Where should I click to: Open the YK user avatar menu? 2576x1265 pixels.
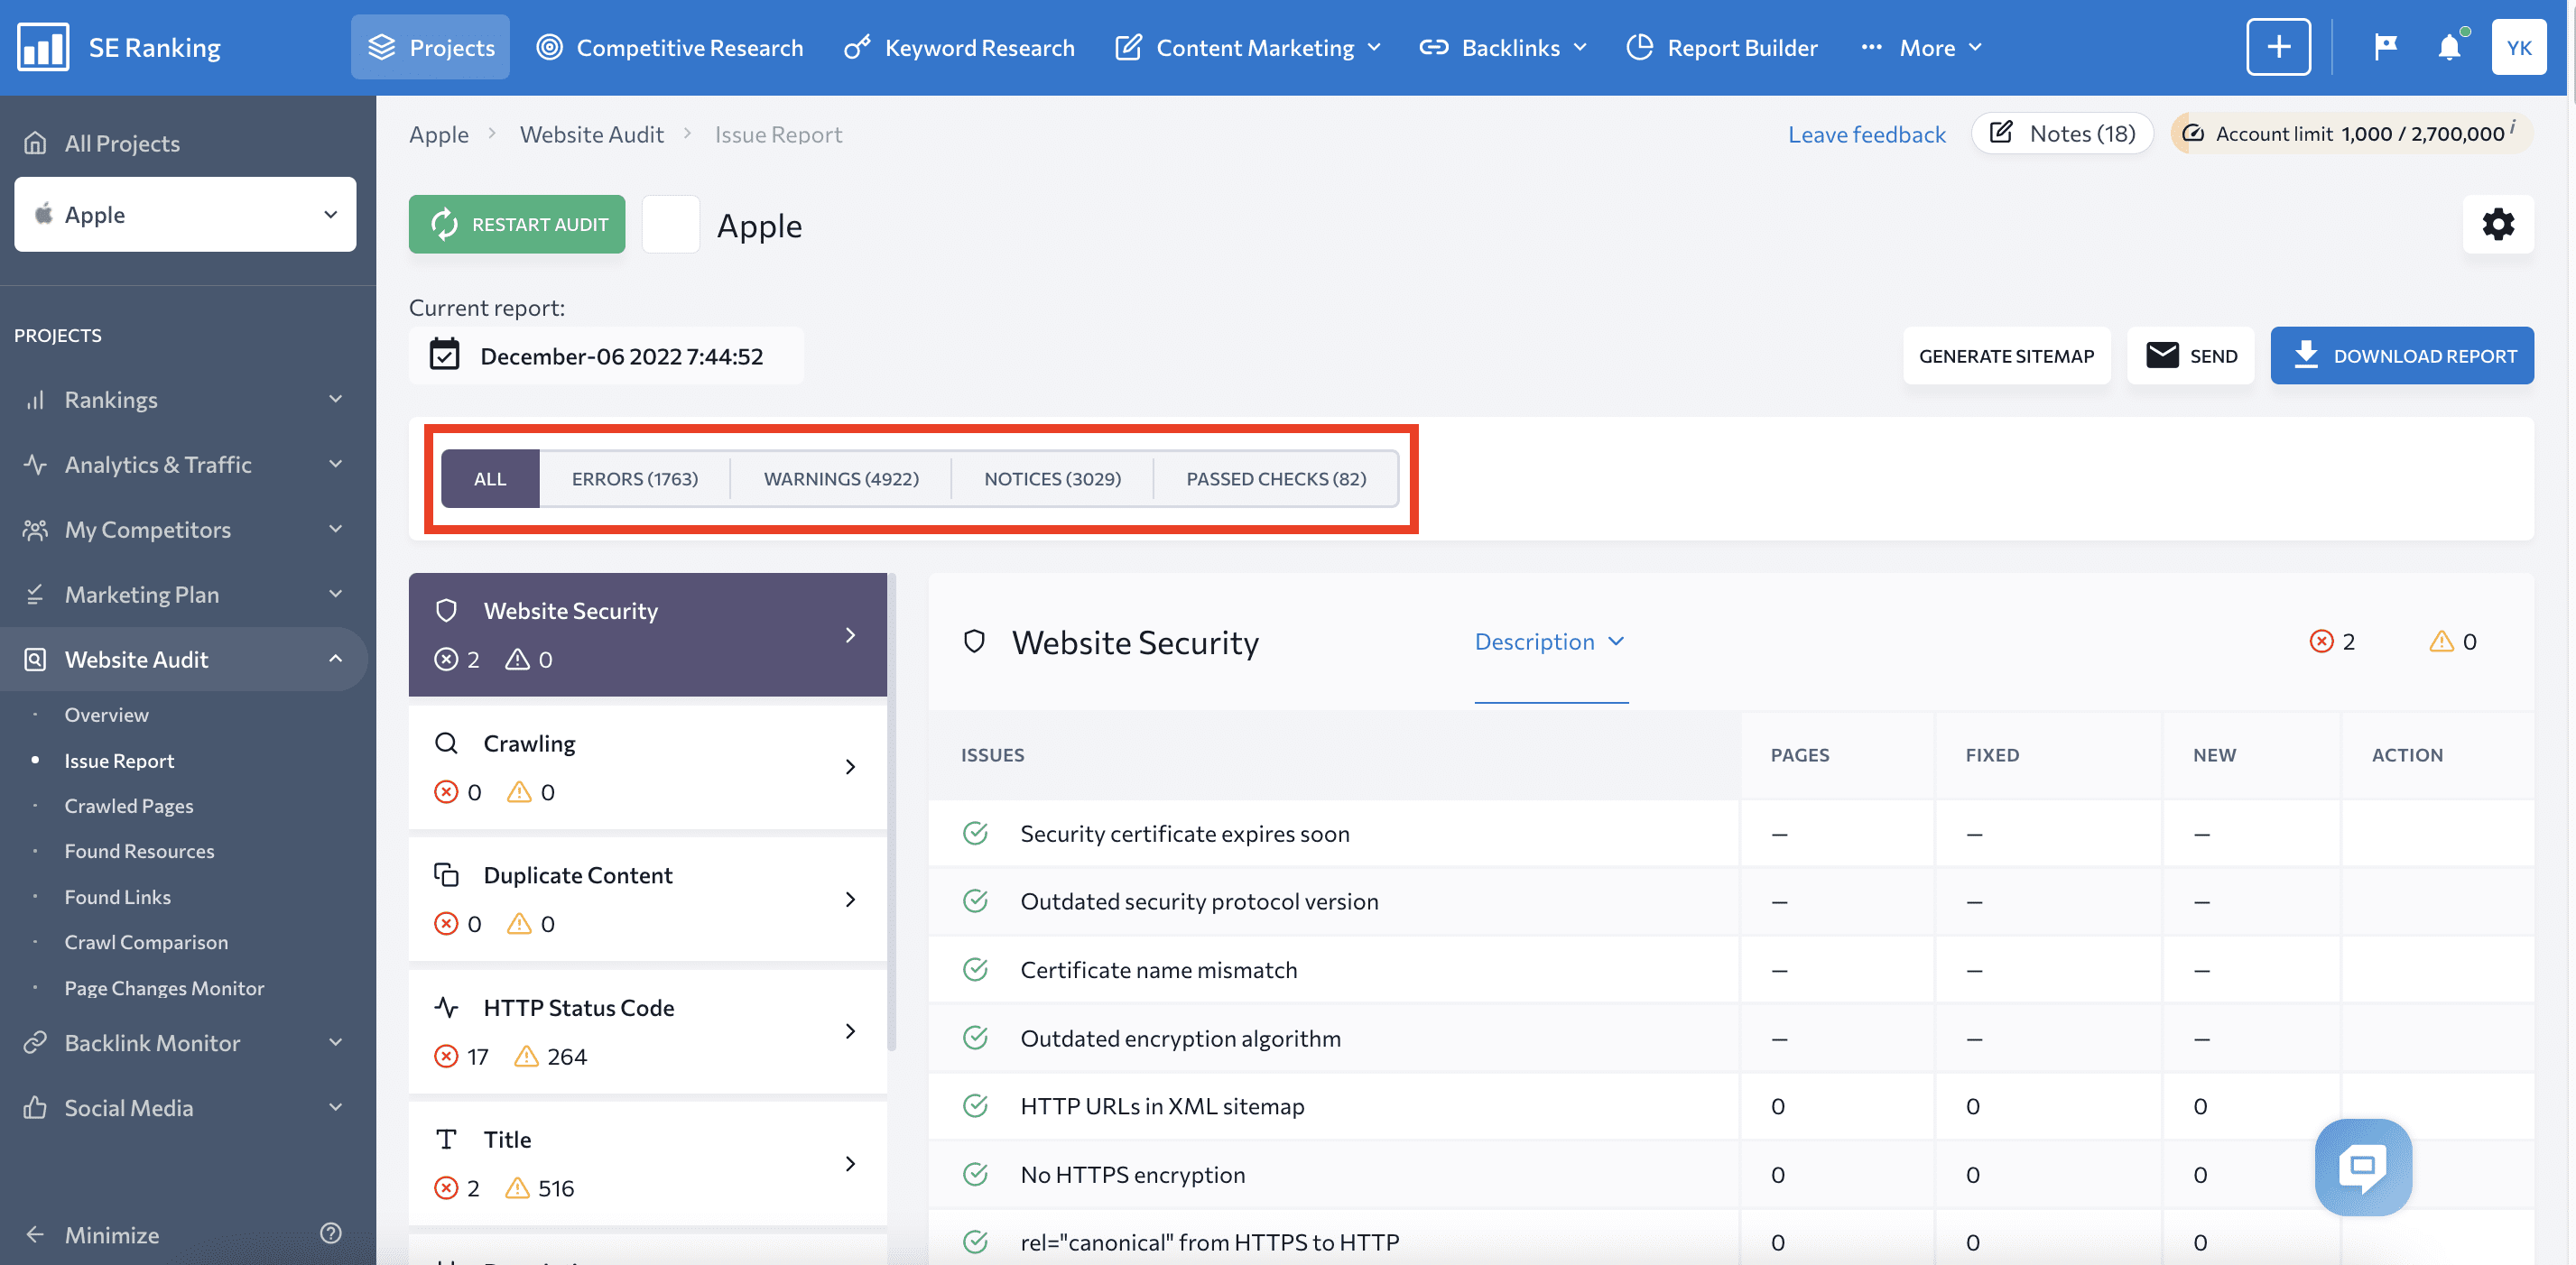pos(2519,47)
